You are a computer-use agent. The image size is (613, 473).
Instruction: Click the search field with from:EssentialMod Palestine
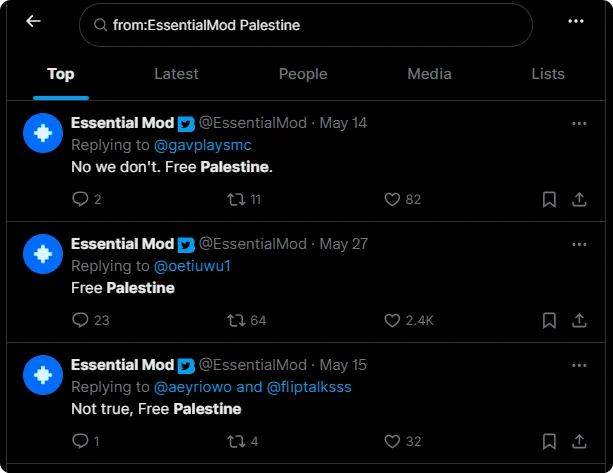click(306, 25)
